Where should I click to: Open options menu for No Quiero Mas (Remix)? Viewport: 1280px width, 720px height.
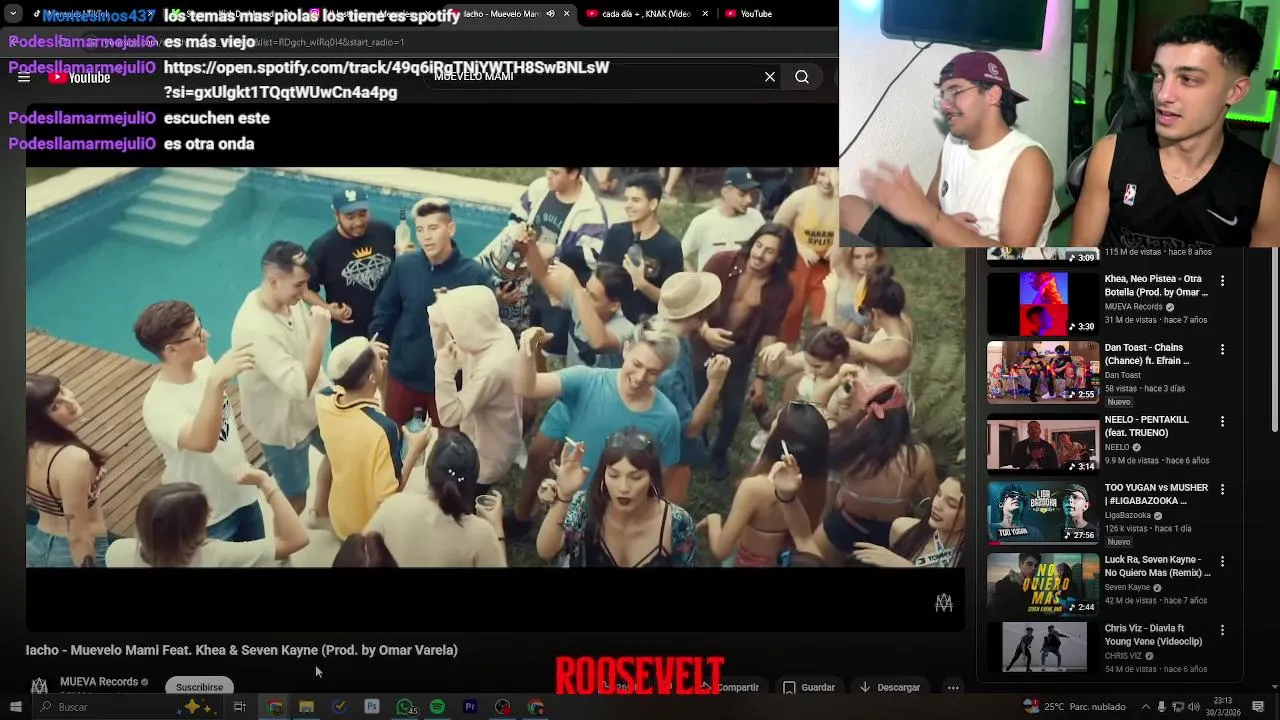point(1222,561)
